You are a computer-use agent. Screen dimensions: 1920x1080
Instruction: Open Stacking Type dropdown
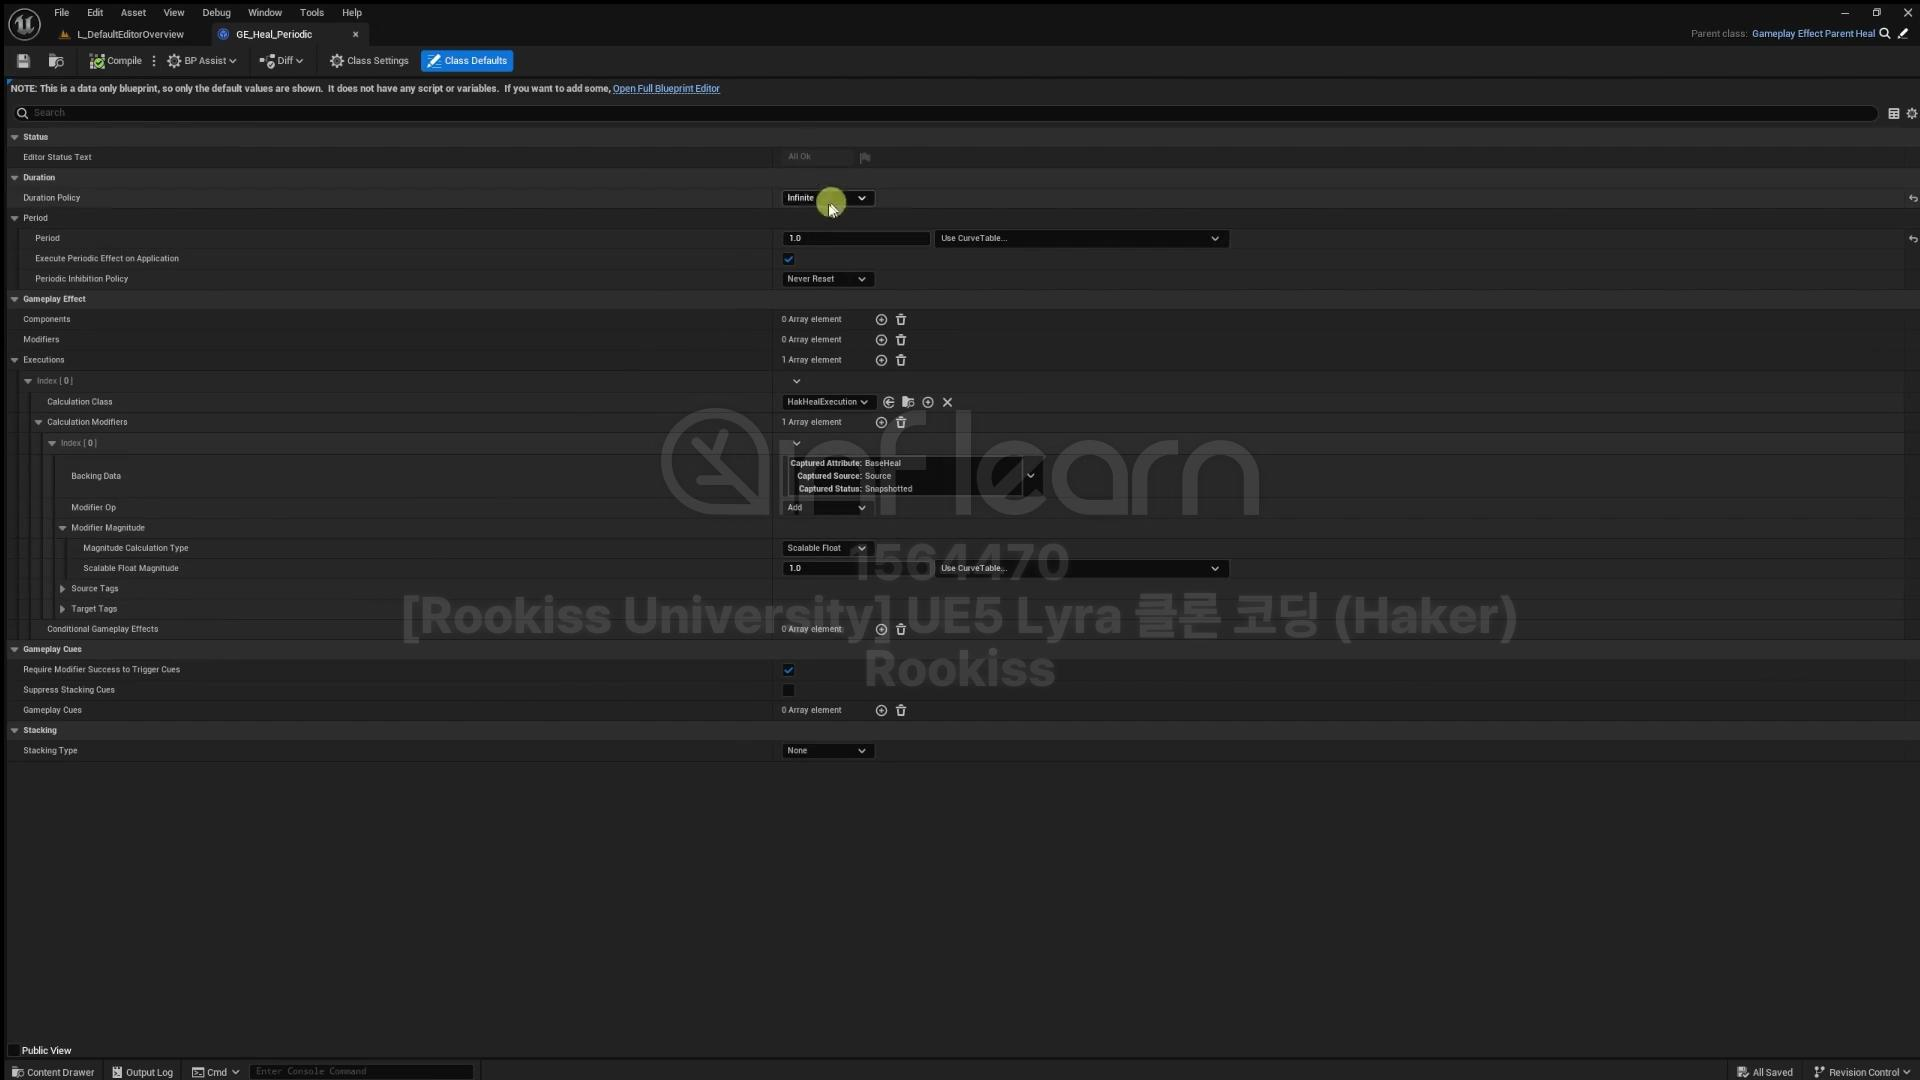(826, 751)
